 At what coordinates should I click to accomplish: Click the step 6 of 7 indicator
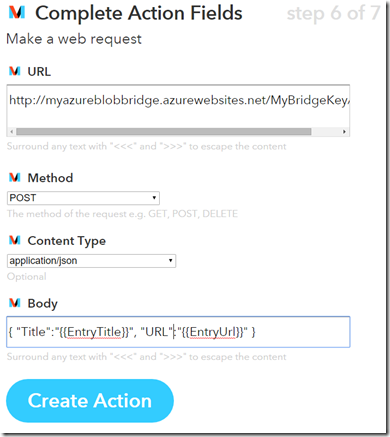click(x=333, y=14)
